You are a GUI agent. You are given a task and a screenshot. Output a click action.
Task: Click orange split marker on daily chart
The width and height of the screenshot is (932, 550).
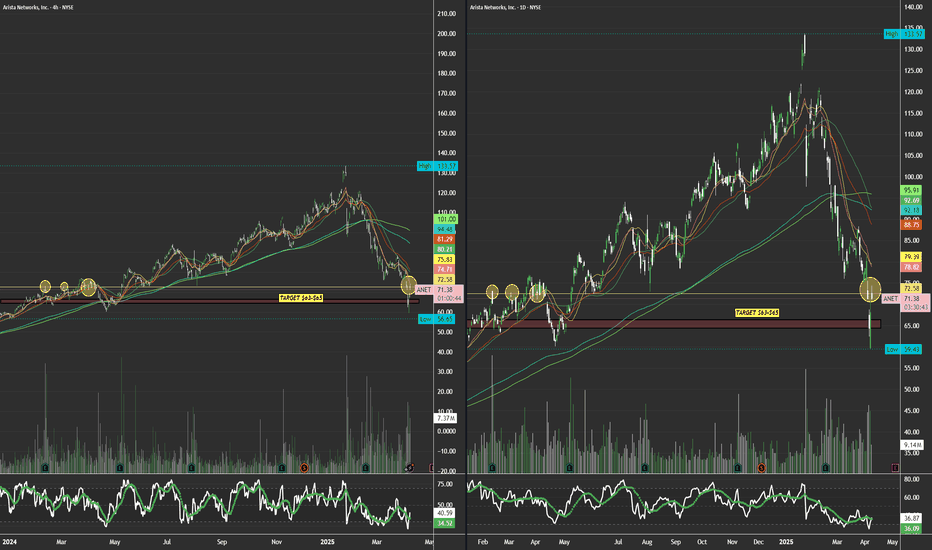tap(761, 468)
